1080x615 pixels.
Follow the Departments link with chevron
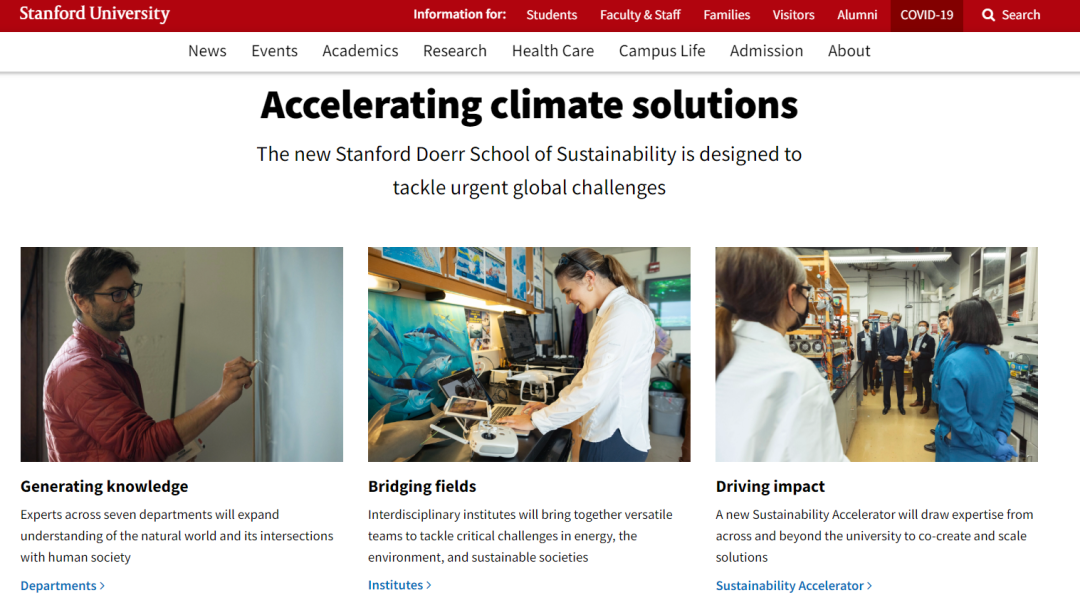point(62,586)
